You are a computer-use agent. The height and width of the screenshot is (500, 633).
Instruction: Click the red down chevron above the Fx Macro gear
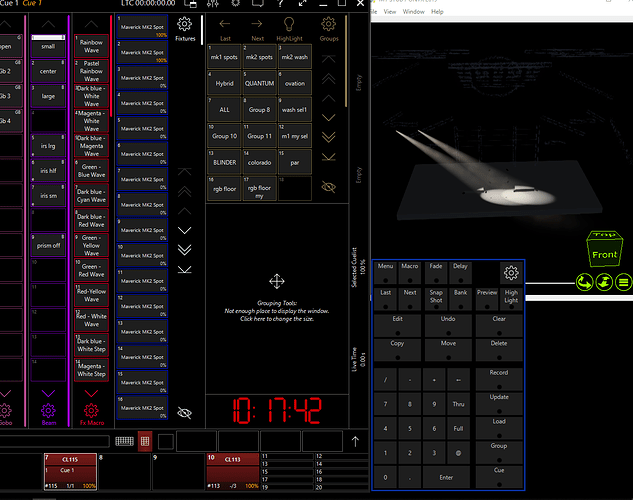pos(91,393)
